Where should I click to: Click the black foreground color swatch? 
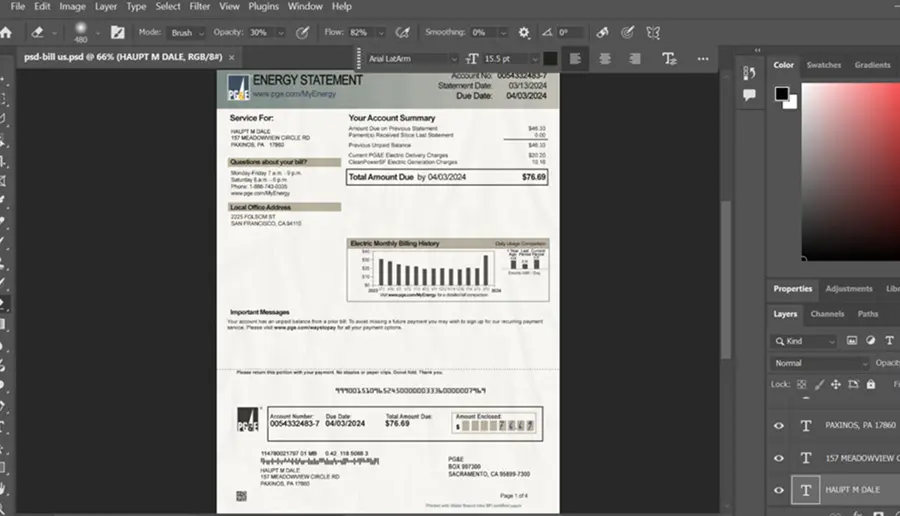pyautogui.click(x=782, y=94)
